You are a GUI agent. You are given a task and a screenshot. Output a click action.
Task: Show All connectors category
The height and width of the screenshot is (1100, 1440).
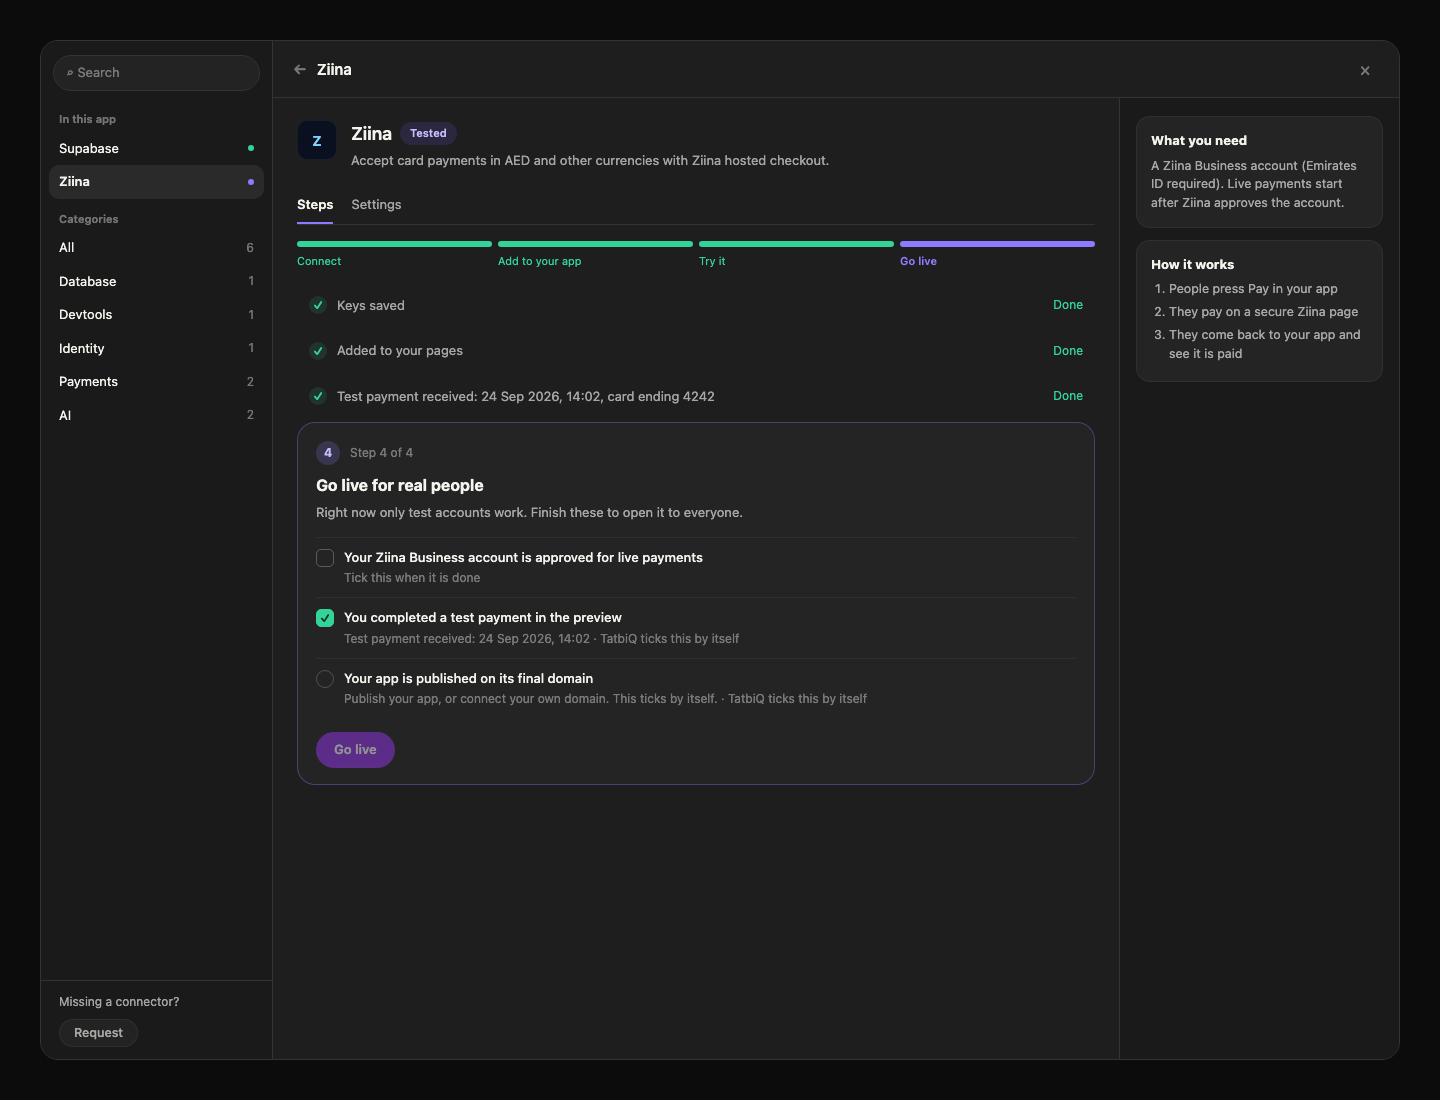pos(156,248)
